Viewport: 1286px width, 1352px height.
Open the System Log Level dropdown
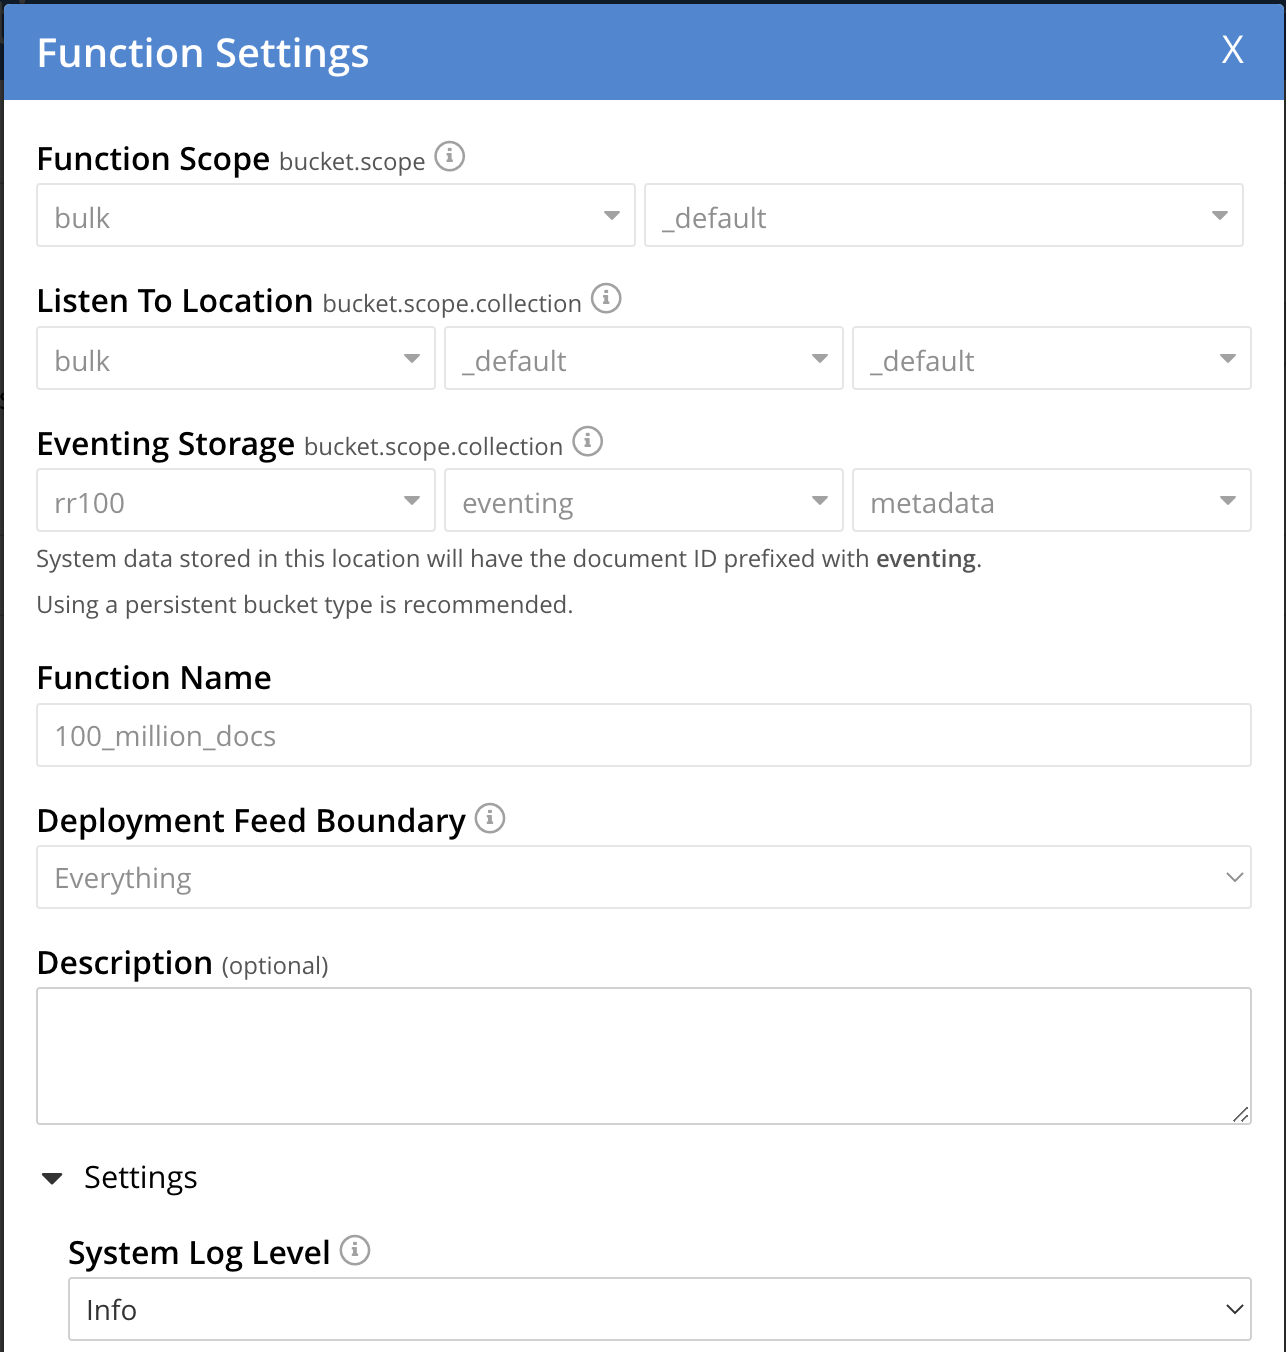pos(659,1310)
